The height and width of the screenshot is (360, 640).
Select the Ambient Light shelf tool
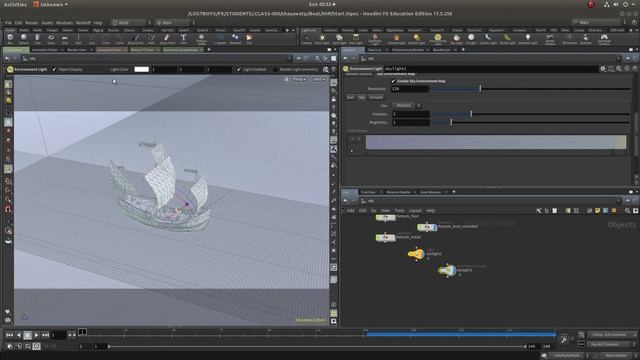tap(528, 39)
